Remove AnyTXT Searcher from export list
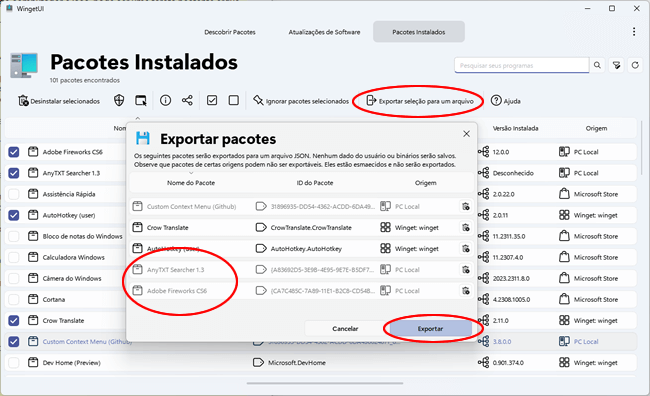This screenshot has width=650, height=396. click(466, 270)
